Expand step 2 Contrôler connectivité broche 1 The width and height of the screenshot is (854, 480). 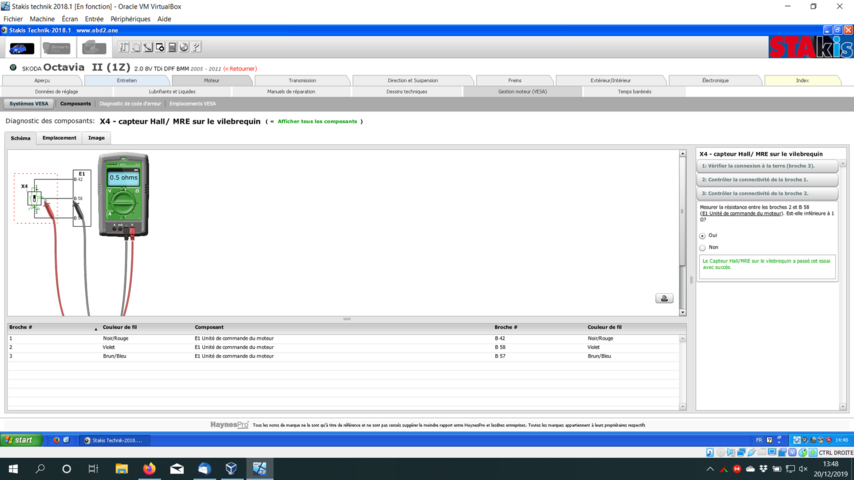(x=767, y=180)
